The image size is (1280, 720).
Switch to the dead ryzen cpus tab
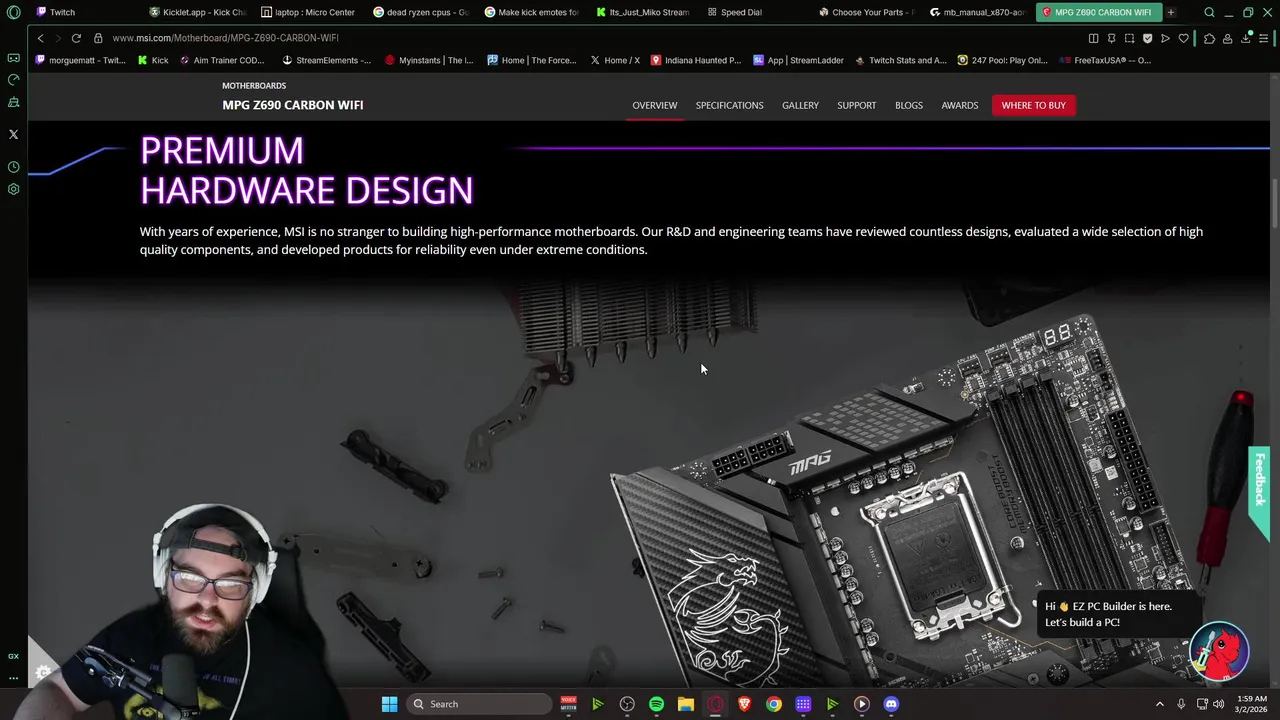[420, 12]
